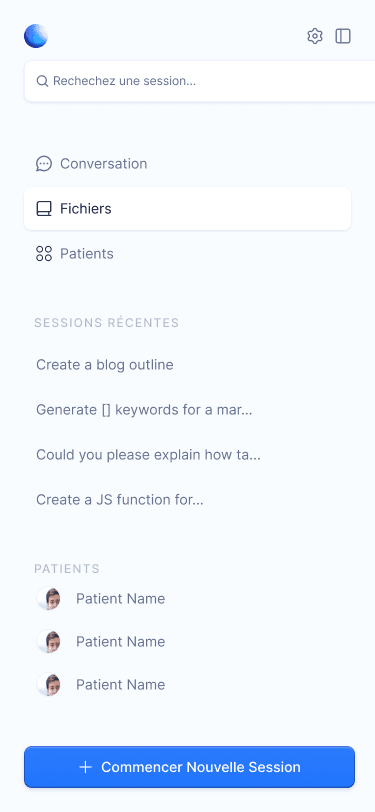The image size is (375, 812).
Task: Open settings via the gear icon
Action: pyautogui.click(x=315, y=36)
